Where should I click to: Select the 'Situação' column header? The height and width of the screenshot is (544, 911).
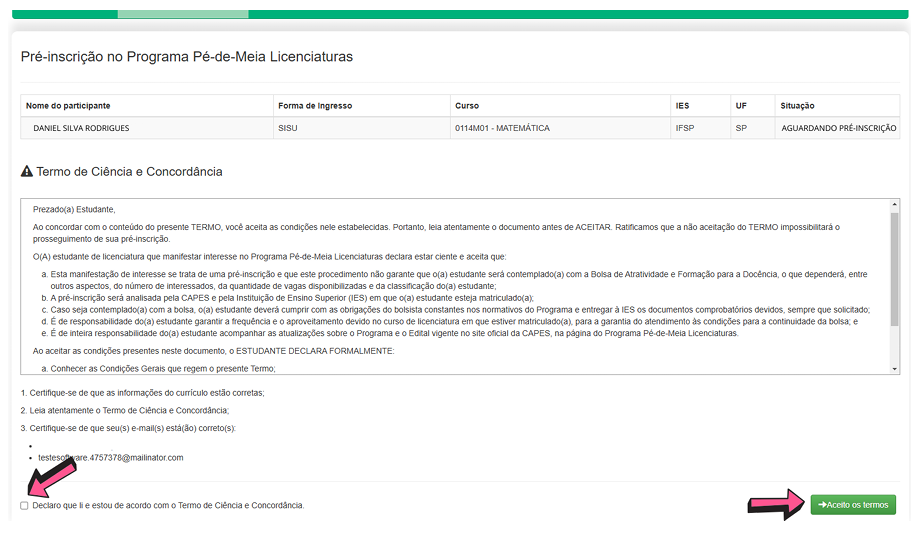797,106
